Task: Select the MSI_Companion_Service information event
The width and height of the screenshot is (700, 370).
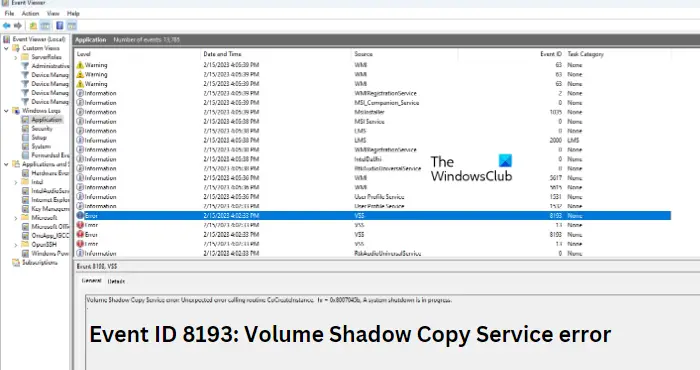Action: click(x=373, y=103)
